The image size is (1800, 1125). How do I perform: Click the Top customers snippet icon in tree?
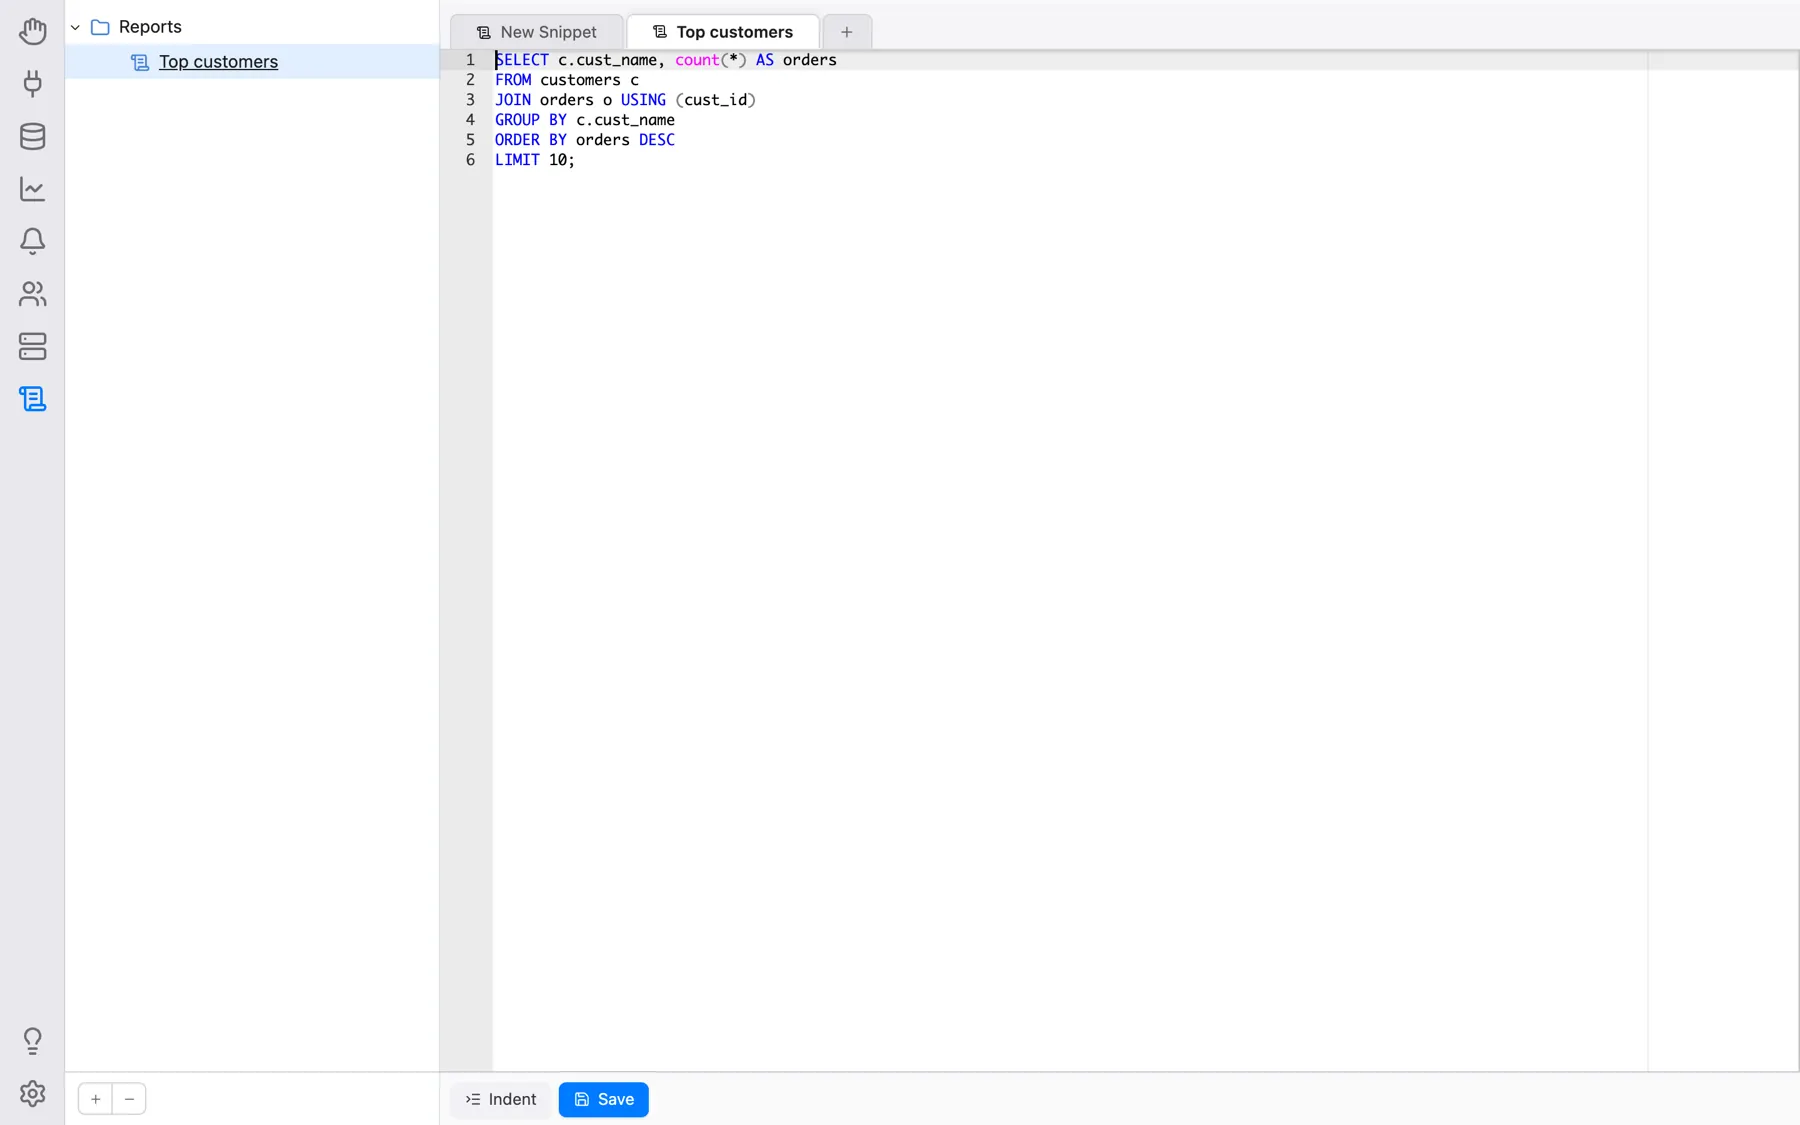(140, 62)
